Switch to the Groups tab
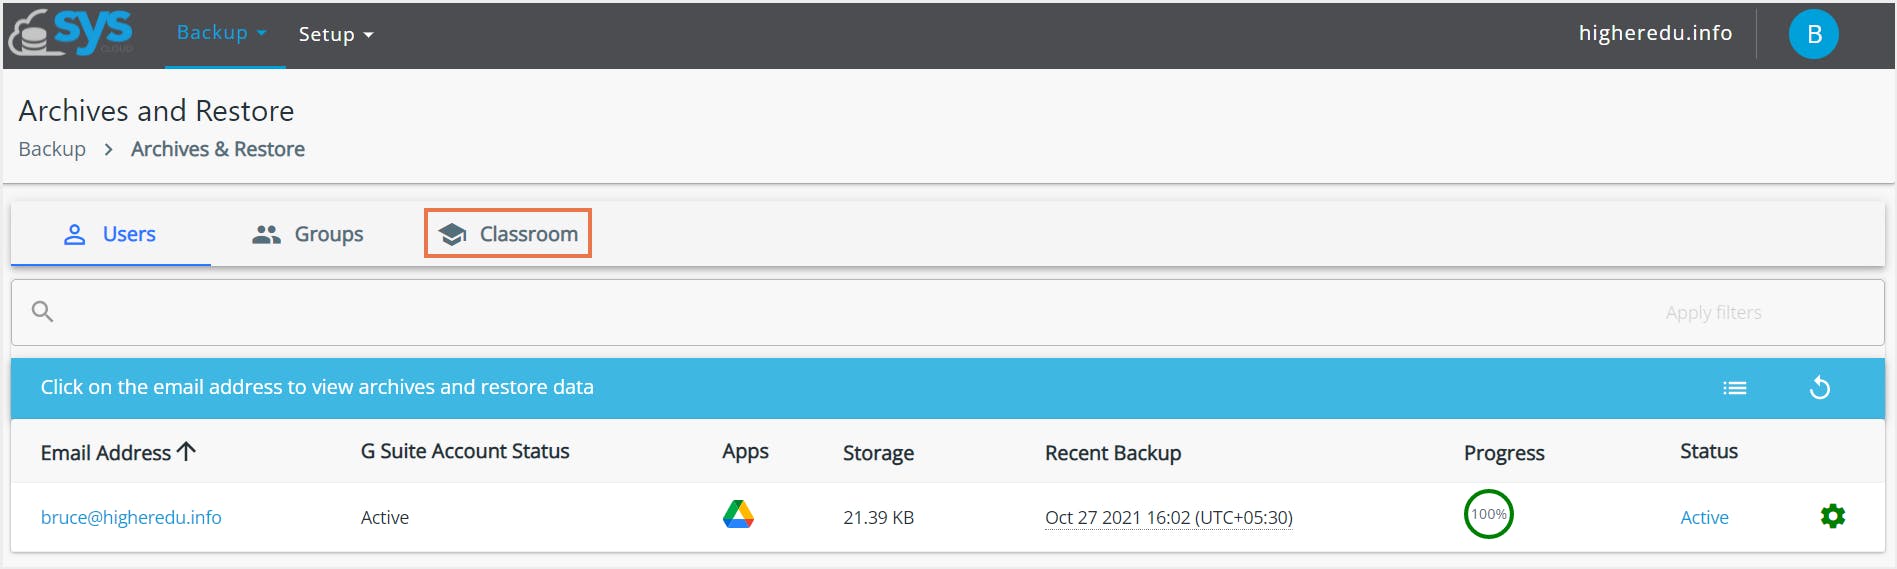This screenshot has height=569, width=1897. [308, 234]
